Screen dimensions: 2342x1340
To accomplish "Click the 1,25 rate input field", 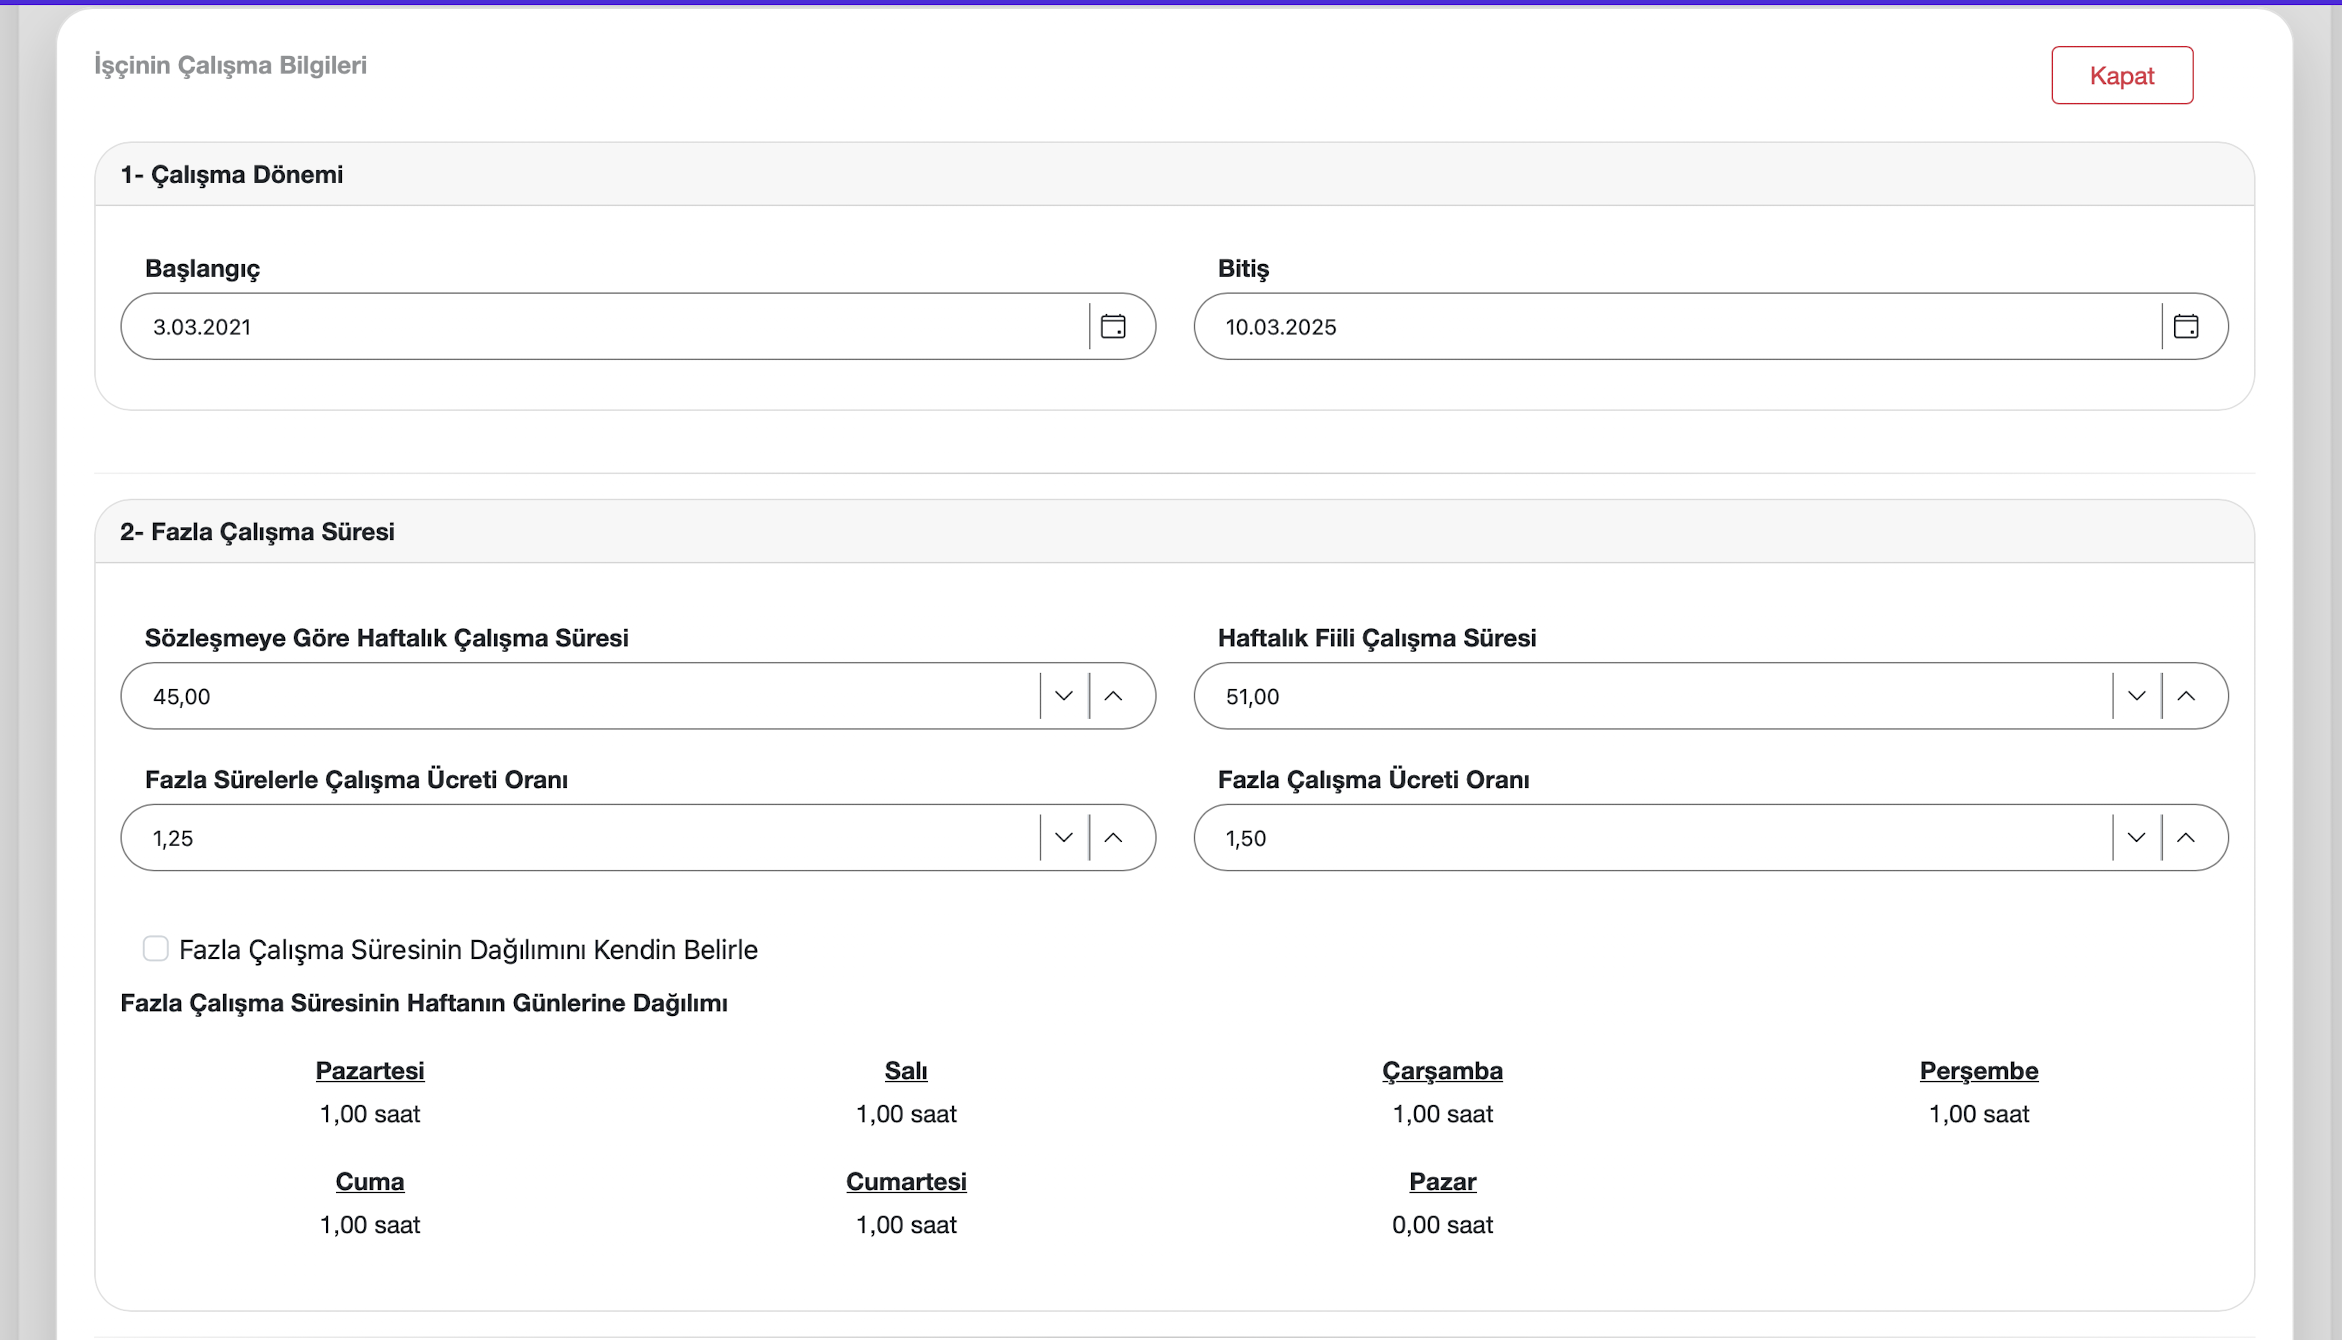I will pos(580,838).
